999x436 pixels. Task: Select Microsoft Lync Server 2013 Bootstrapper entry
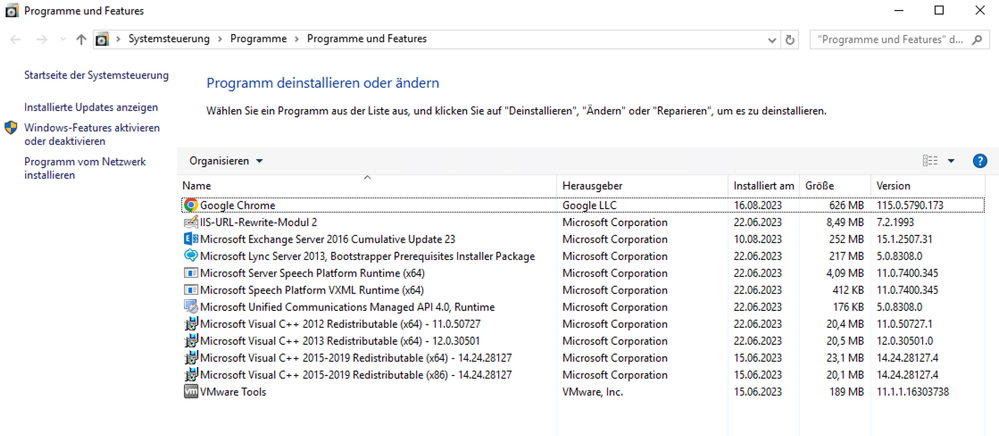click(368, 256)
